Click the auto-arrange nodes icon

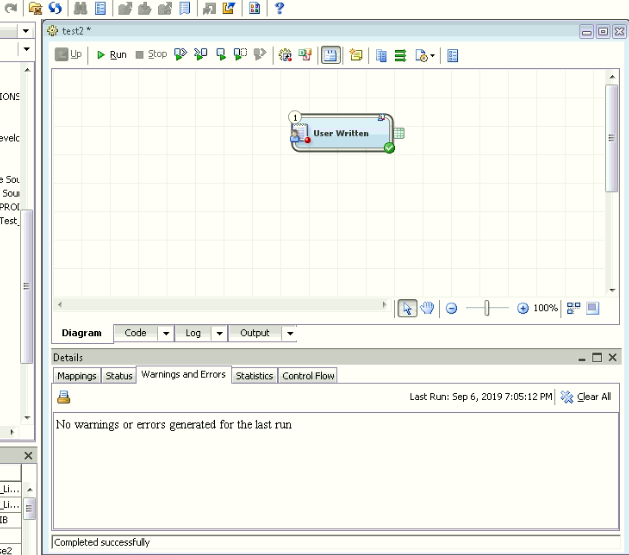pyautogui.click(x=573, y=308)
